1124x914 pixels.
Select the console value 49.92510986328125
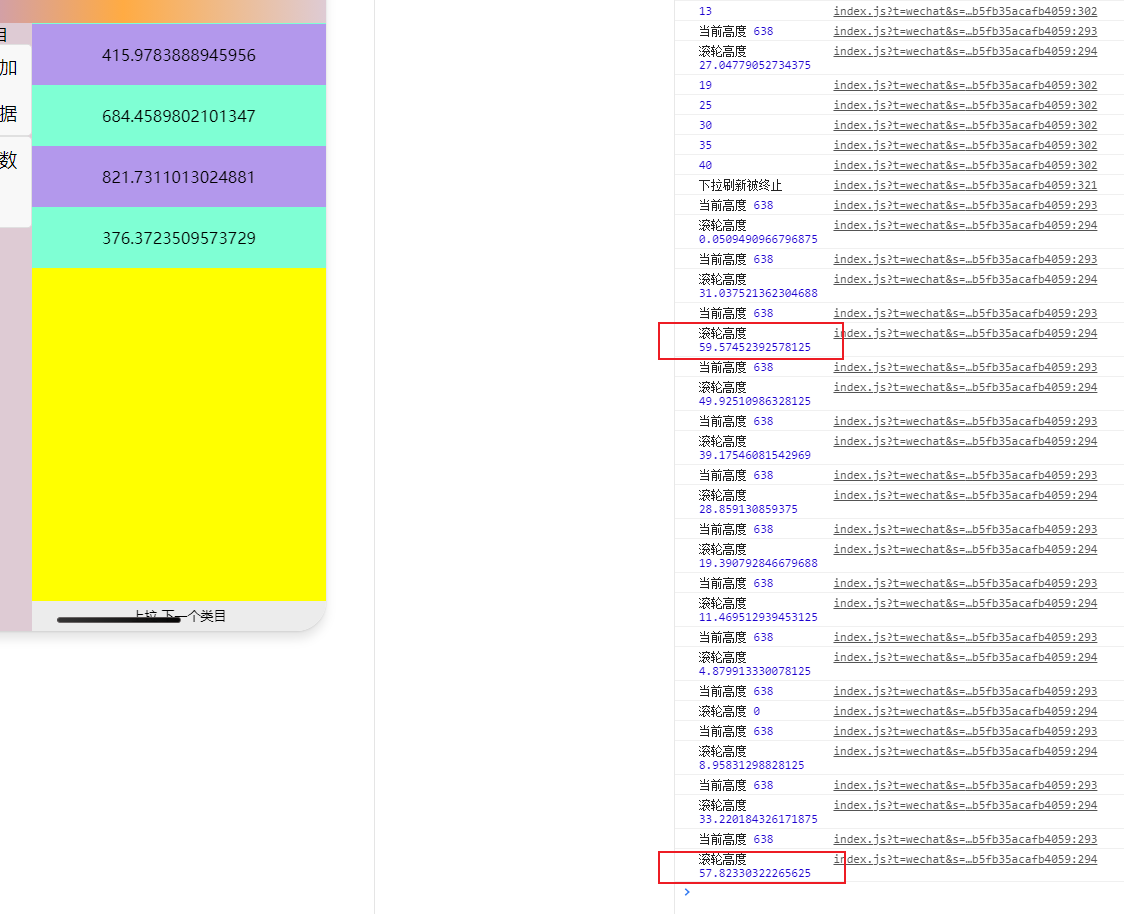755,401
